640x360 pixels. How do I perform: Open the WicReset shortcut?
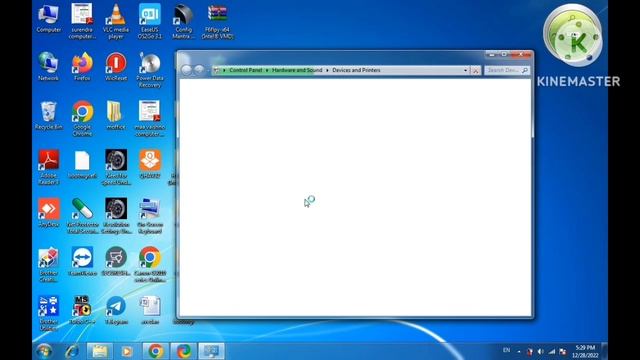click(x=116, y=67)
